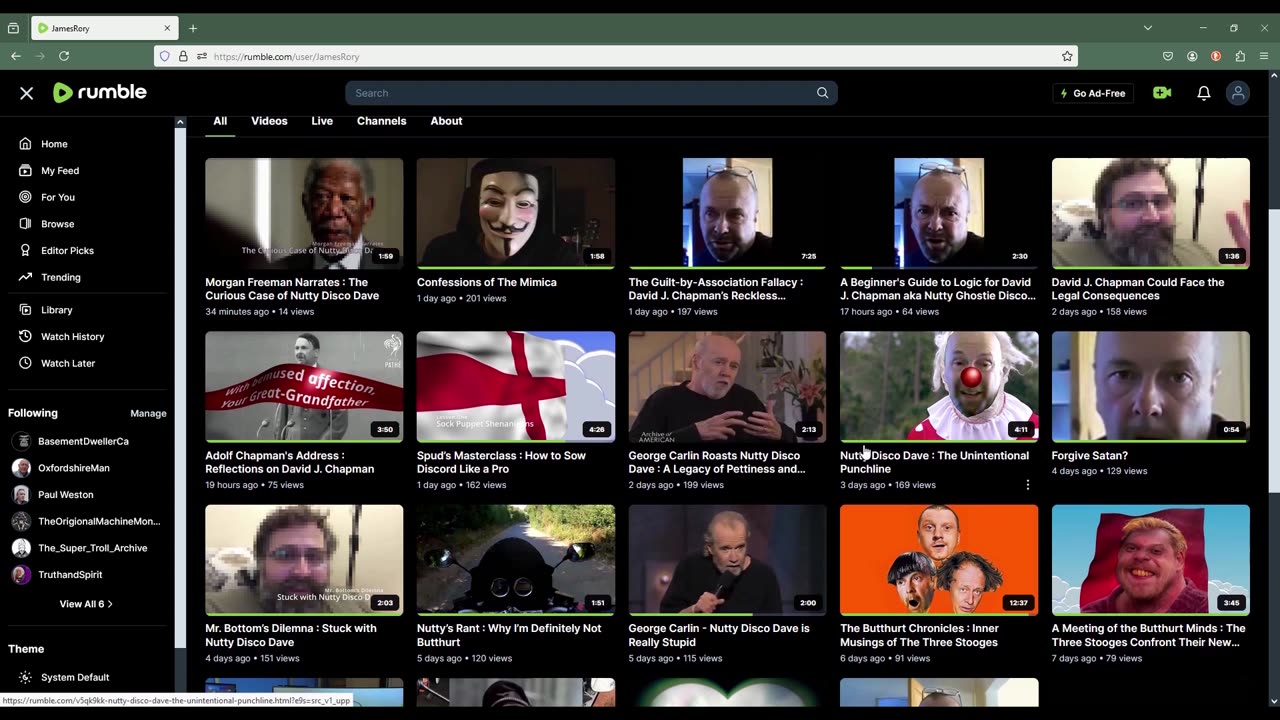Image resolution: width=1280 pixels, height=720 pixels.
Task: Open three-dot menu for Unintentional Punchline video
Action: click(1028, 485)
